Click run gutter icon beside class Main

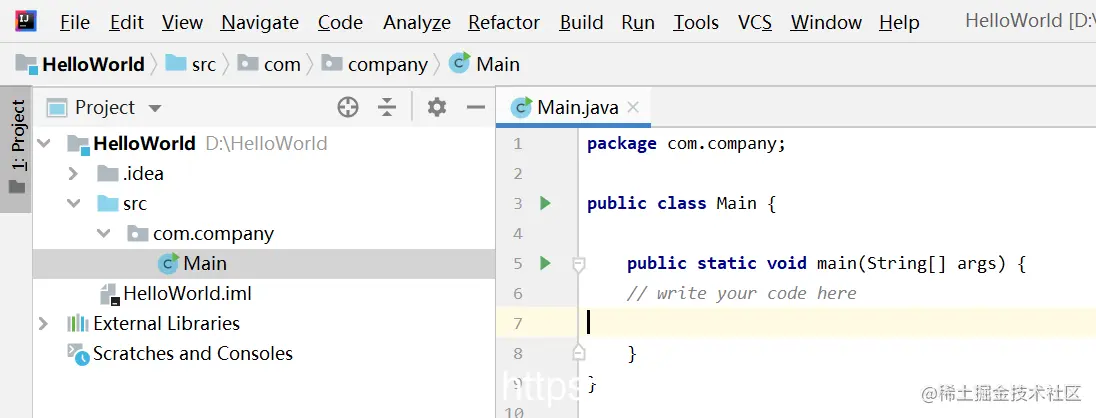click(x=545, y=203)
